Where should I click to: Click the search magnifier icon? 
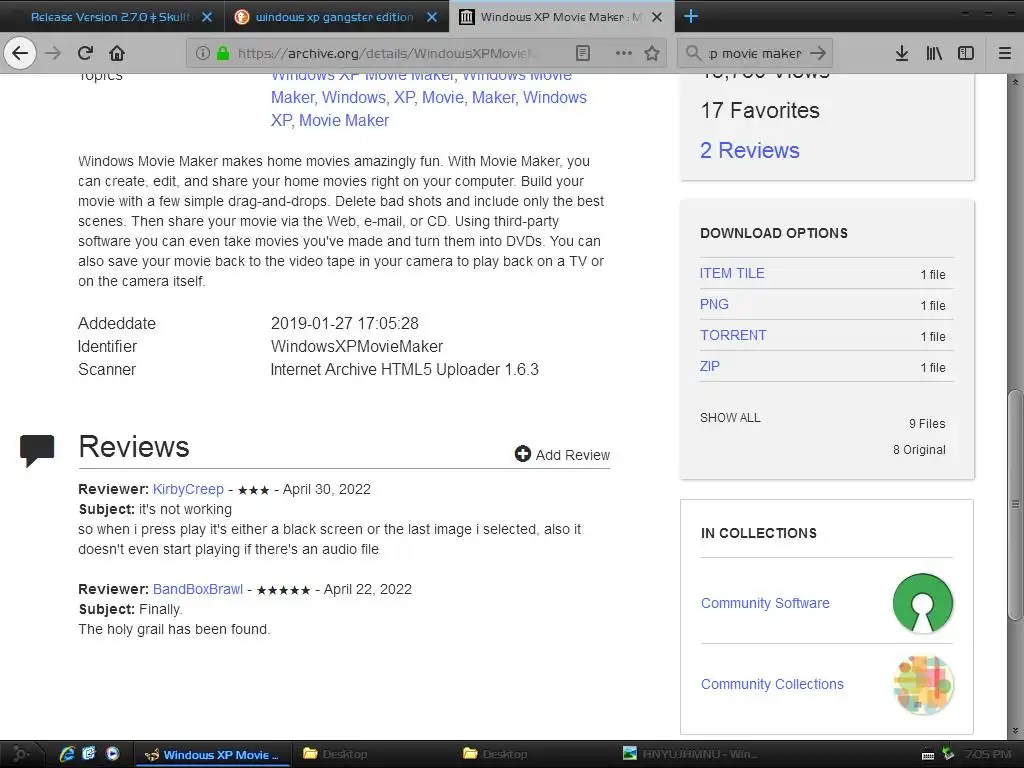pyautogui.click(x=694, y=53)
